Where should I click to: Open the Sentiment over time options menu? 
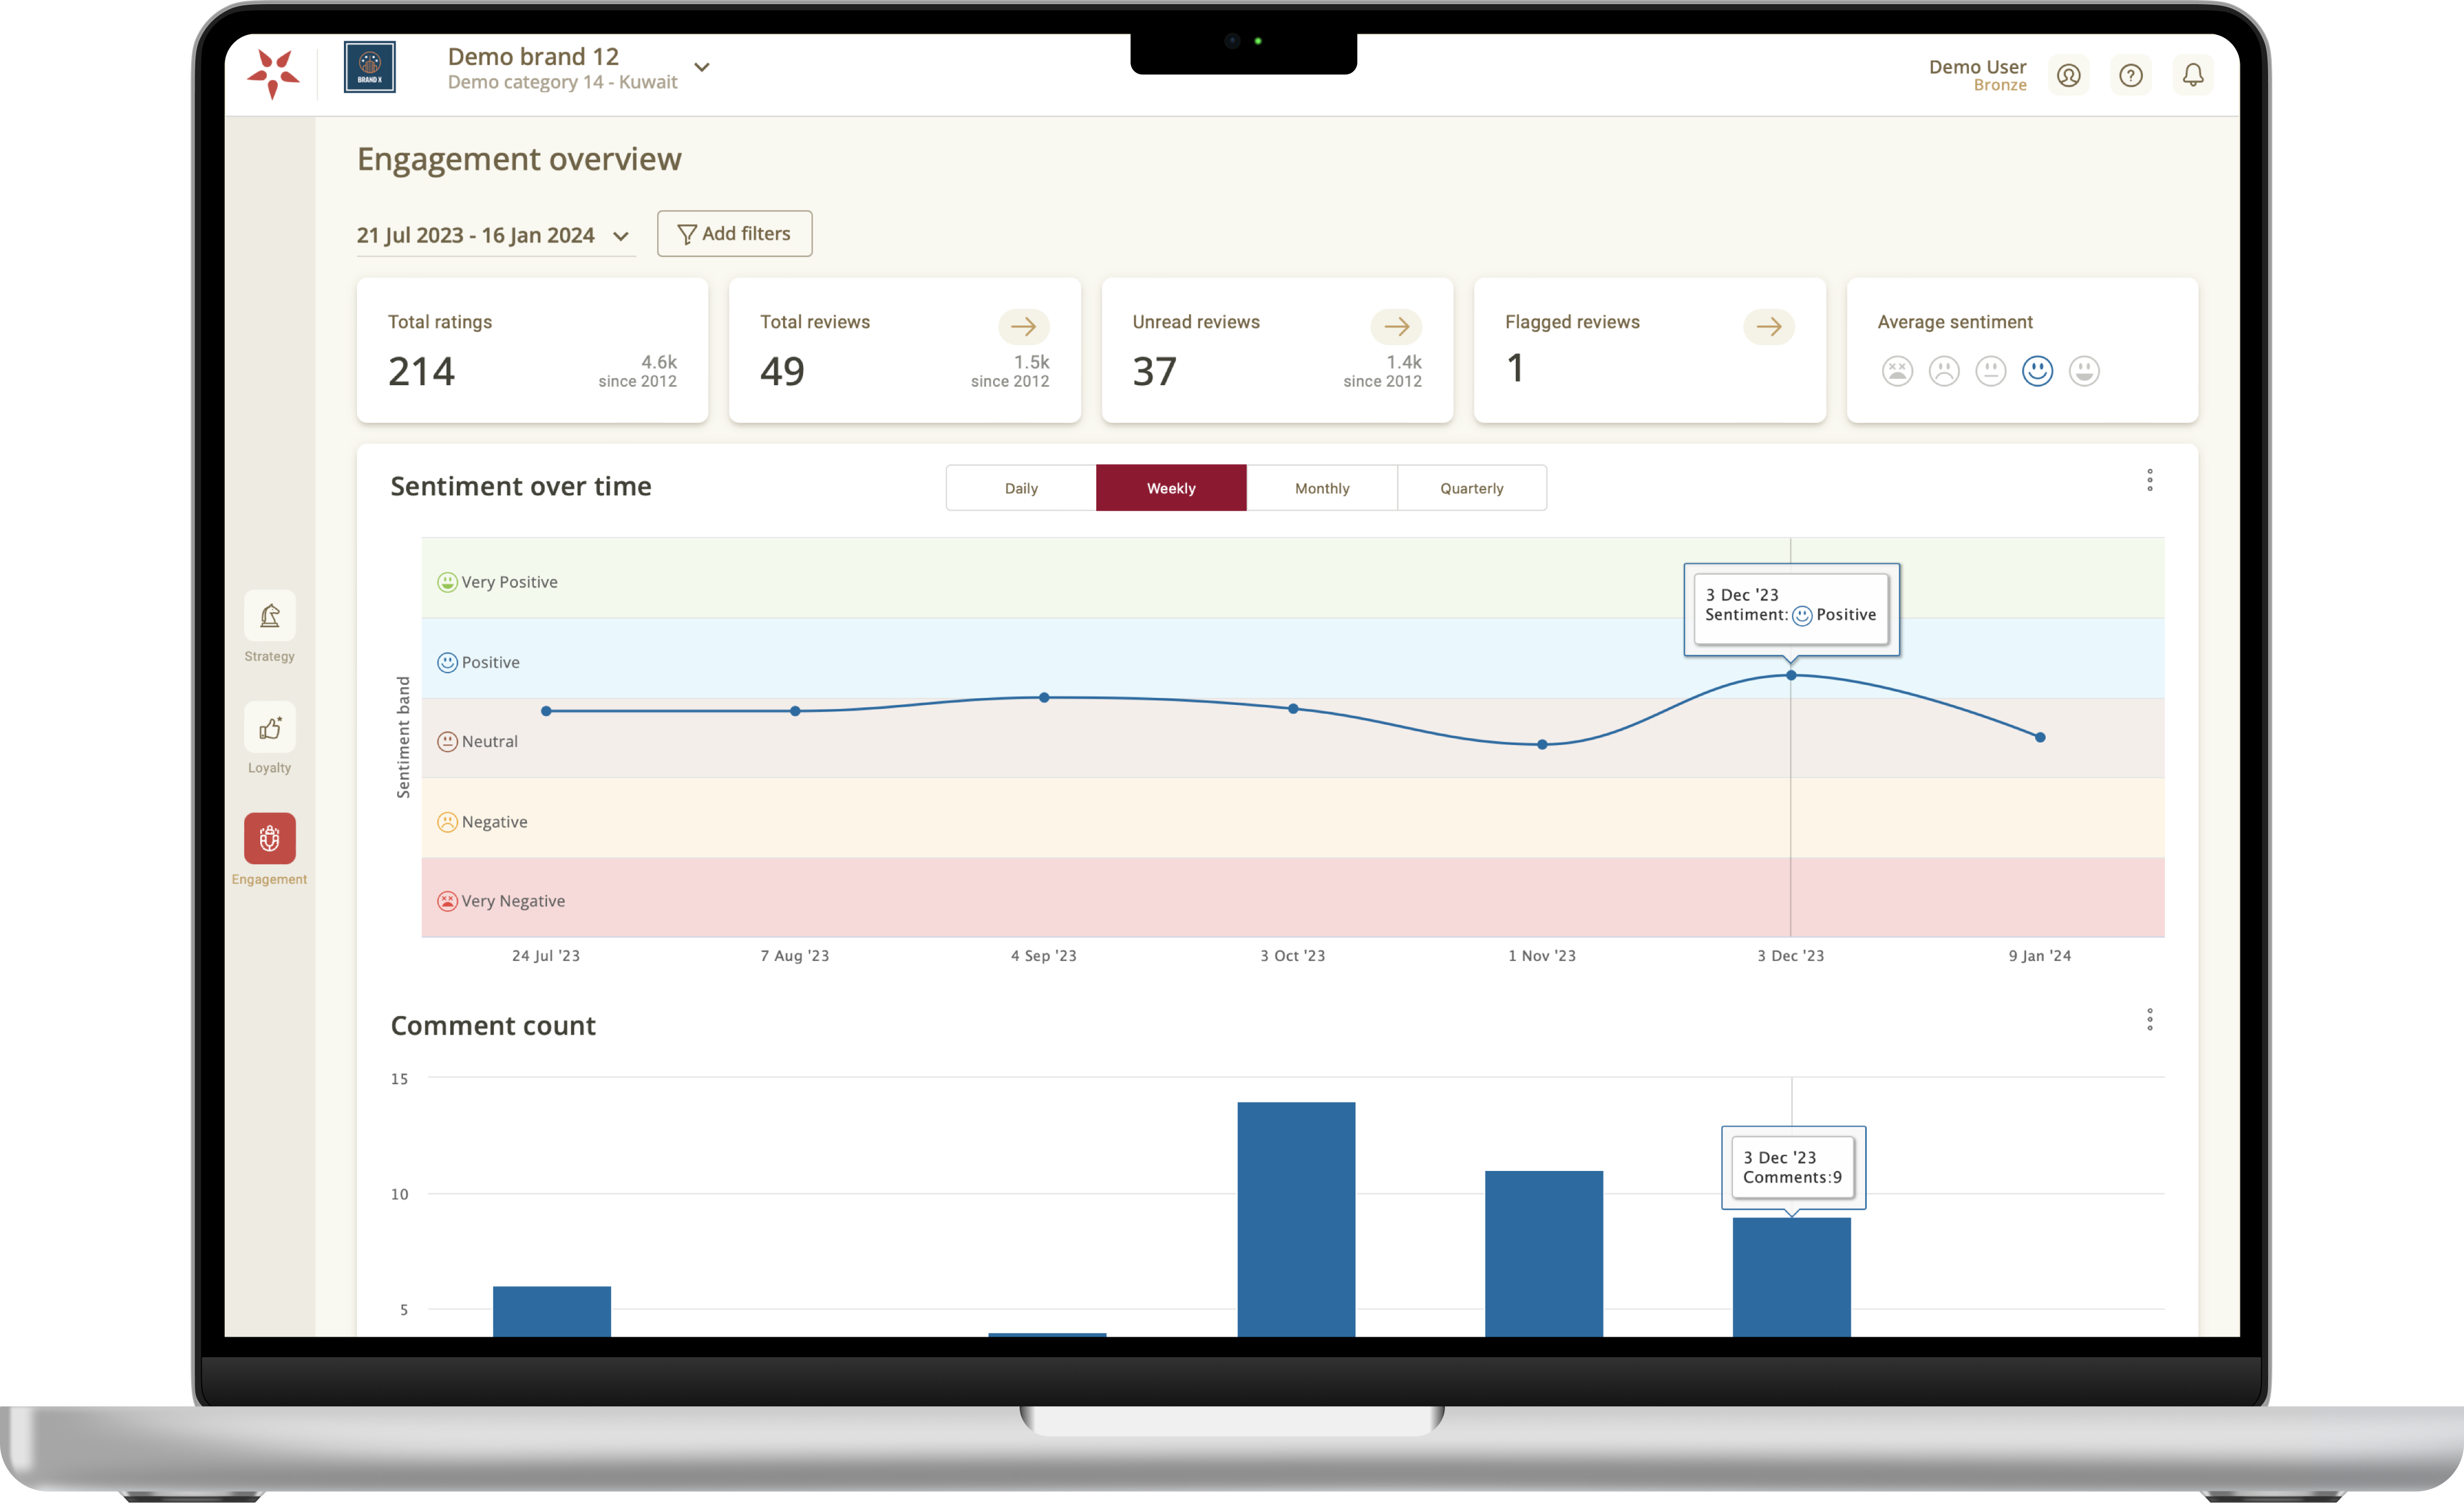click(2149, 480)
